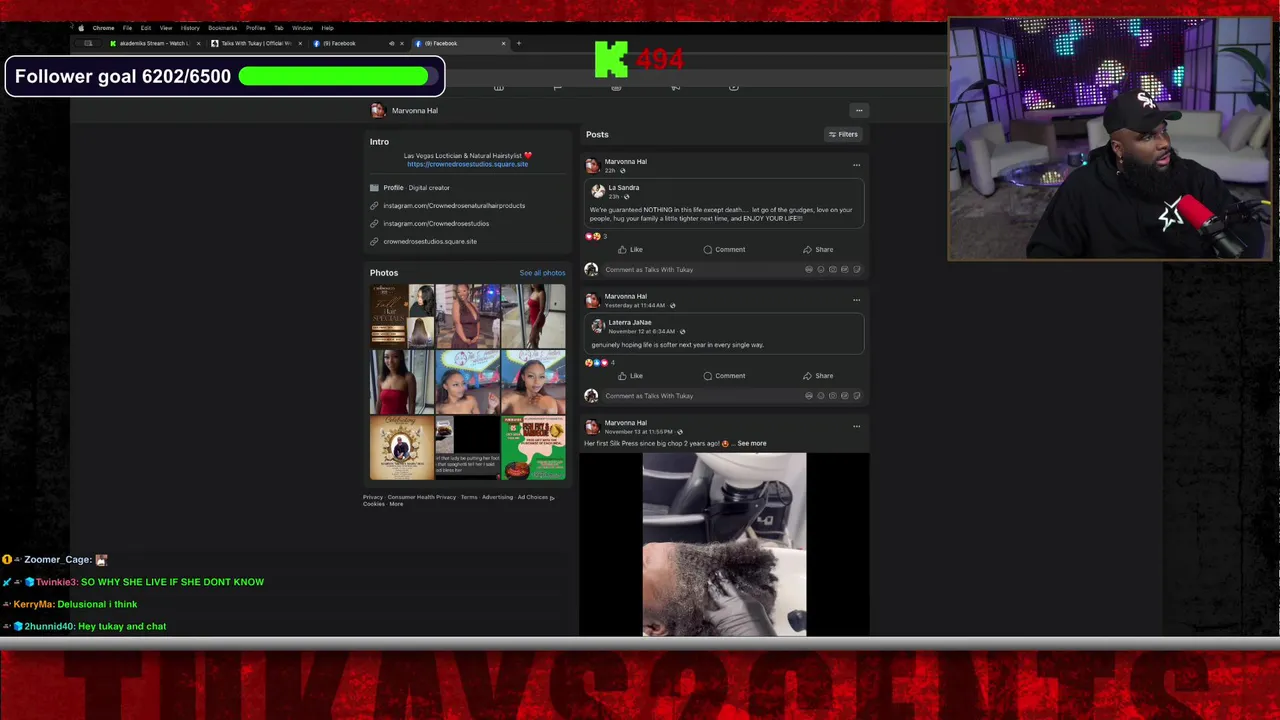Open options menu of 22h post
Image resolution: width=1280 pixels, height=720 pixels.
pos(856,165)
